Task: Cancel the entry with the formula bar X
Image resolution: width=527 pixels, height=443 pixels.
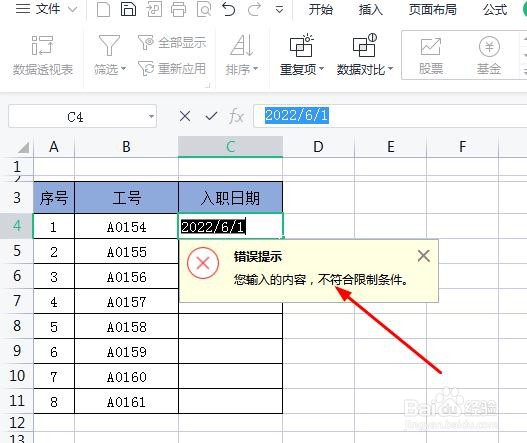Action: click(x=185, y=116)
